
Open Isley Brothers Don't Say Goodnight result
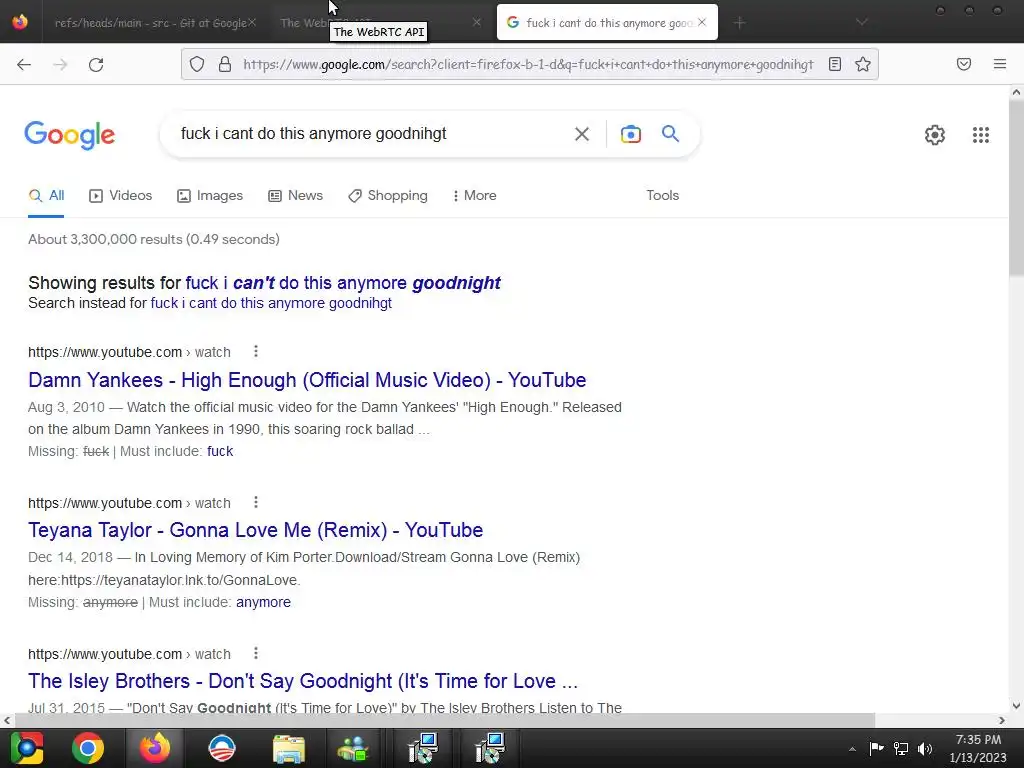(303, 681)
